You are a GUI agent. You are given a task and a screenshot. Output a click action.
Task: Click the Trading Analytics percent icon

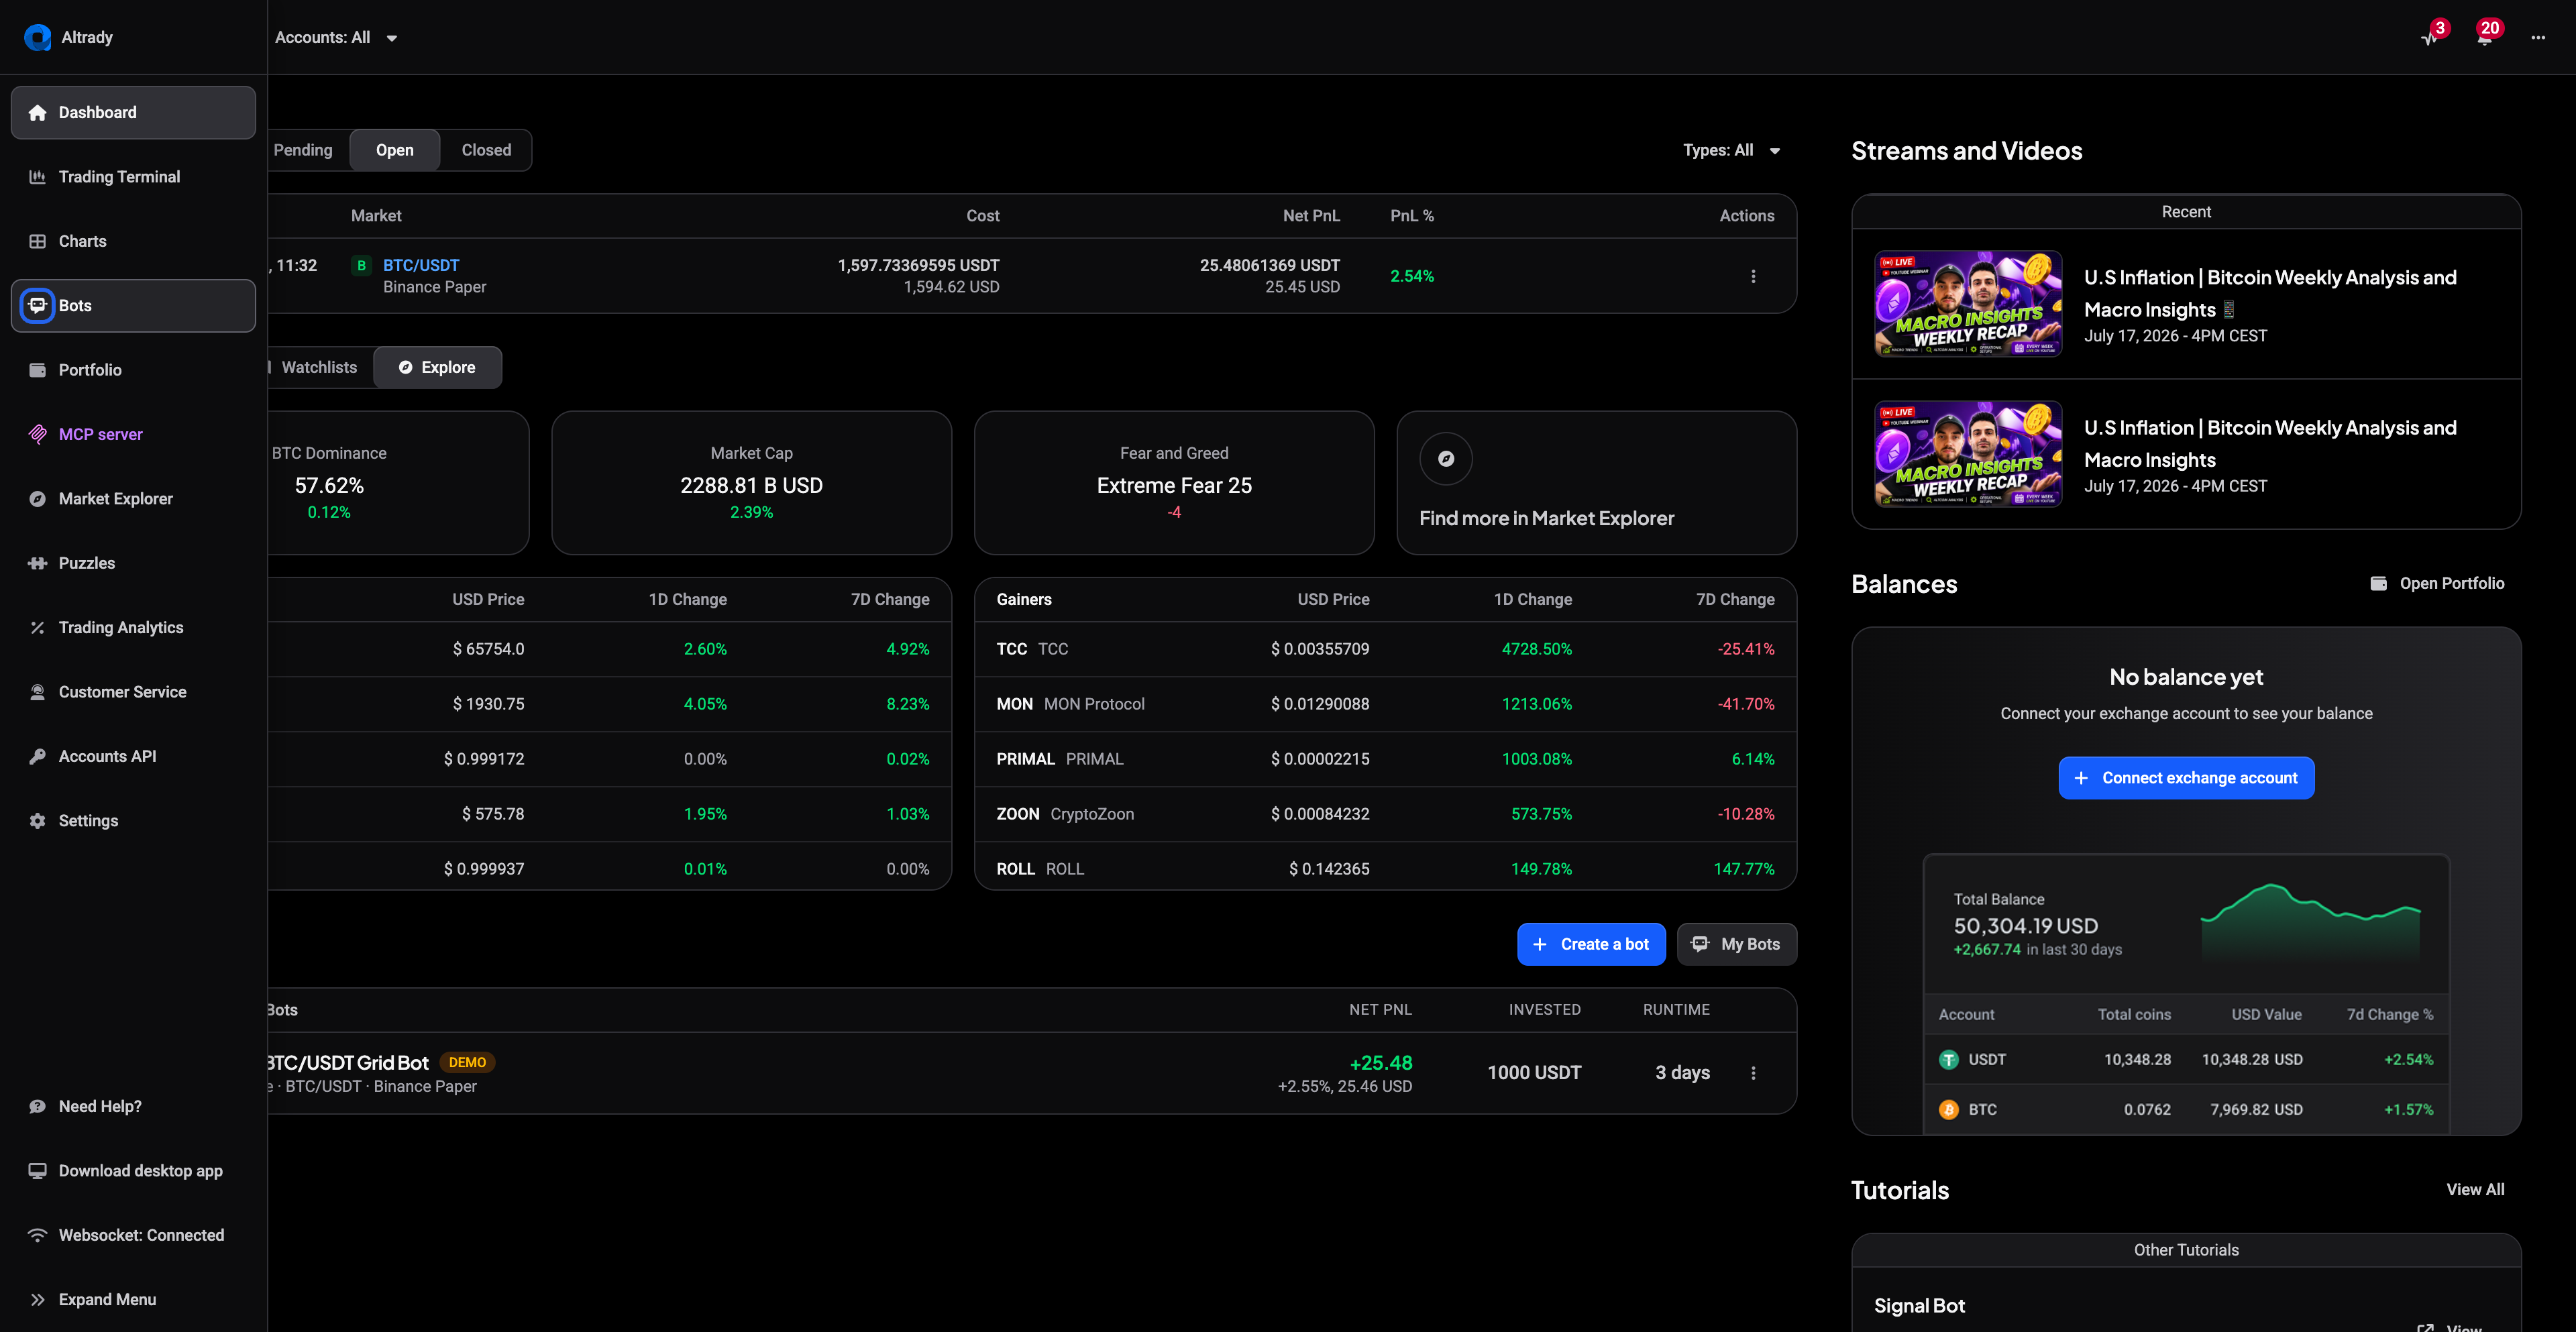click(x=38, y=628)
